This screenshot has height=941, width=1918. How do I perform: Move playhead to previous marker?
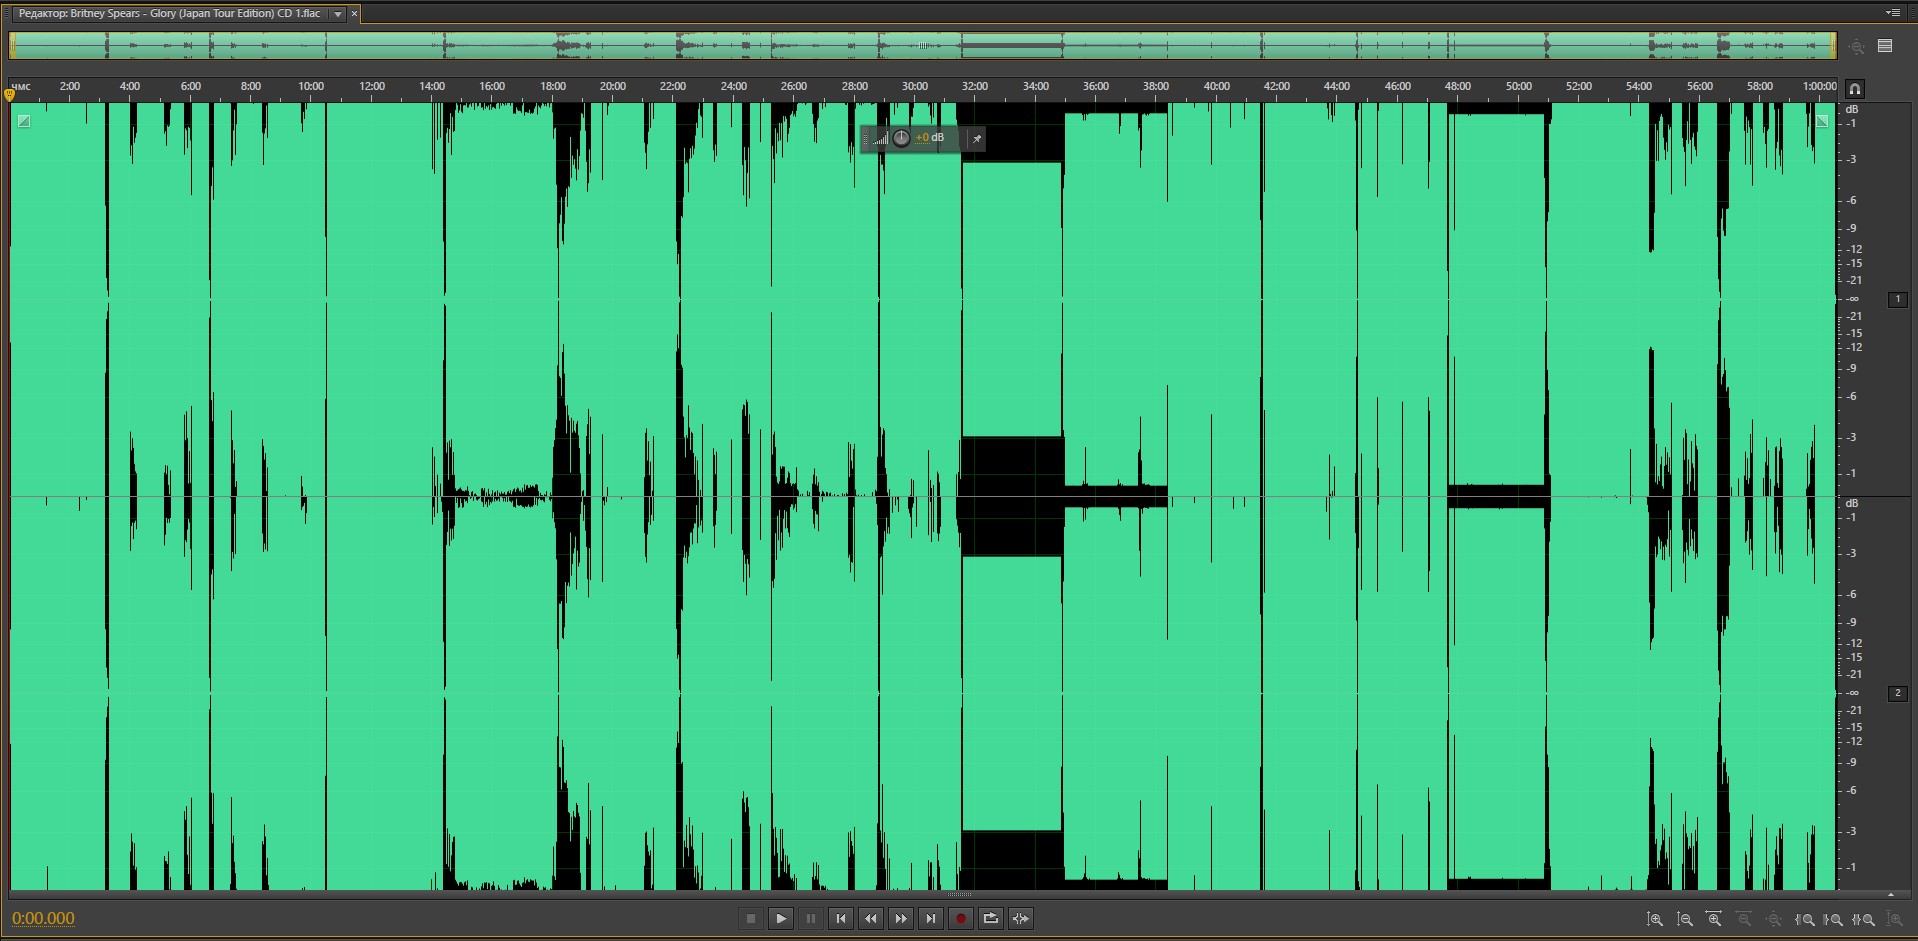tap(841, 918)
